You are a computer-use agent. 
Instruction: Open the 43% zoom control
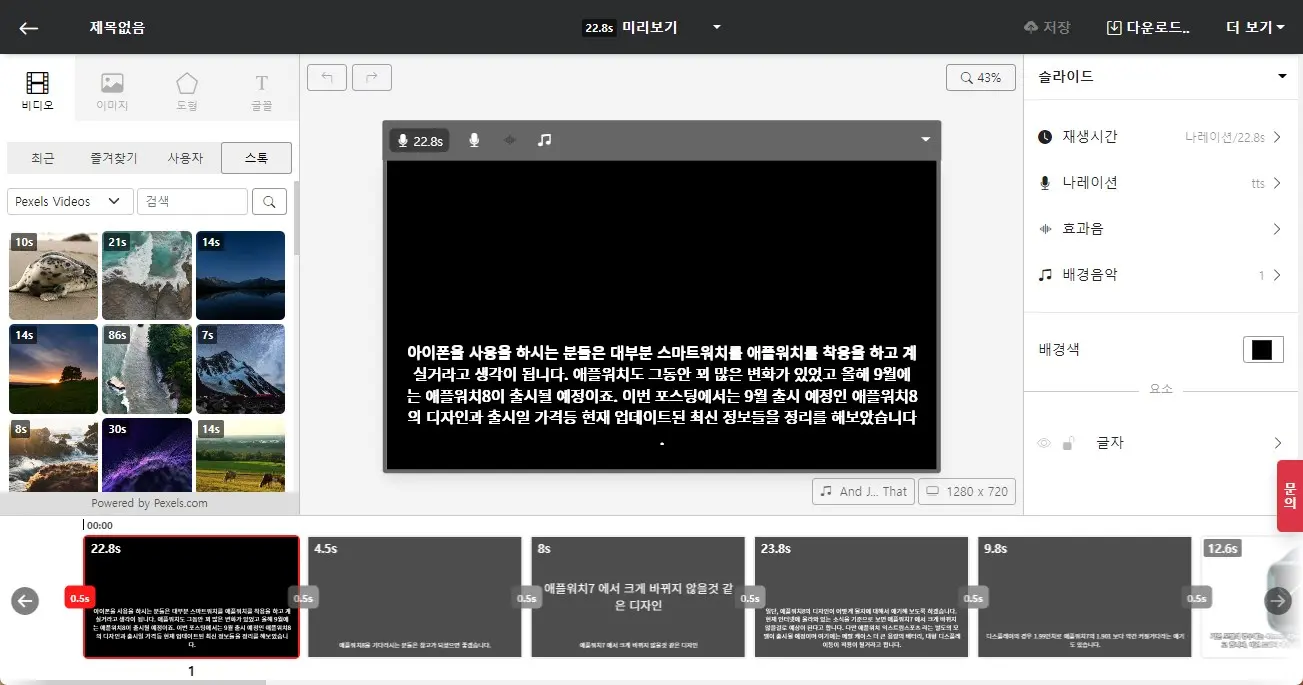coord(981,77)
